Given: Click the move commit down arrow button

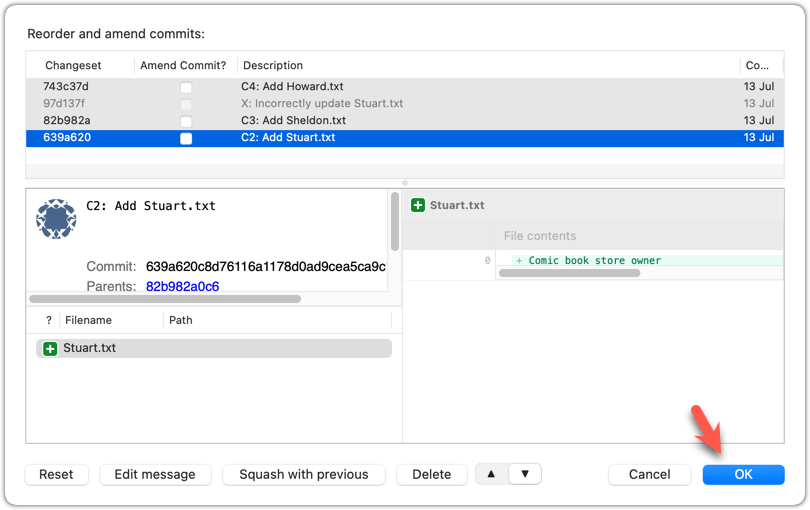Looking at the screenshot, I should click(525, 474).
